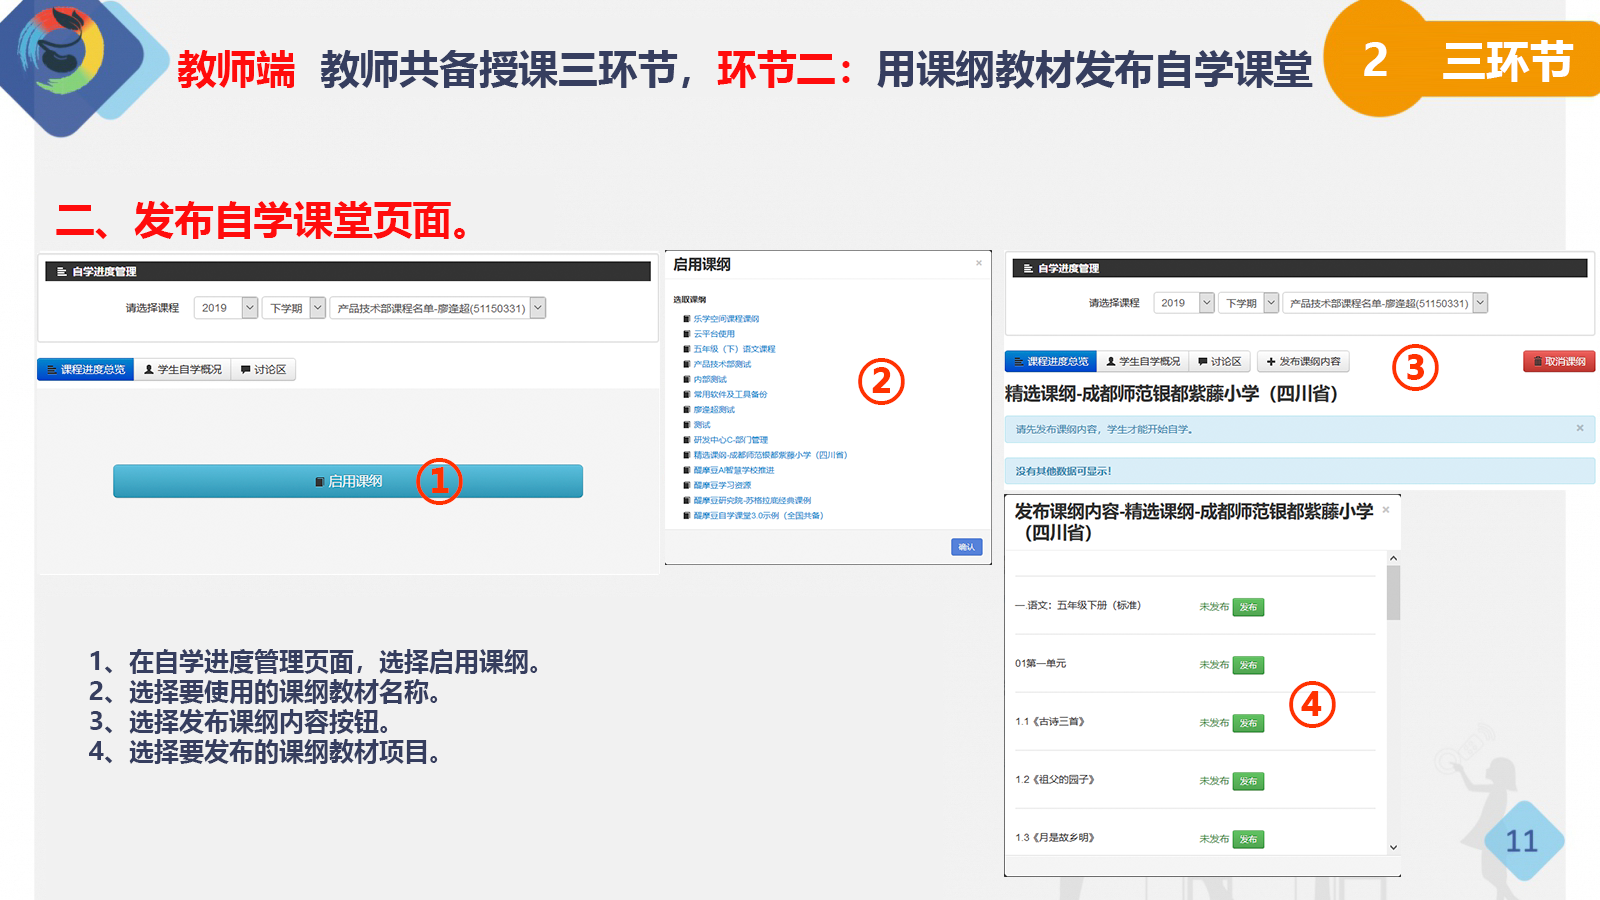Click the 启用课纲 button in the left panel
The image size is (1600, 900).
(347, 481)
